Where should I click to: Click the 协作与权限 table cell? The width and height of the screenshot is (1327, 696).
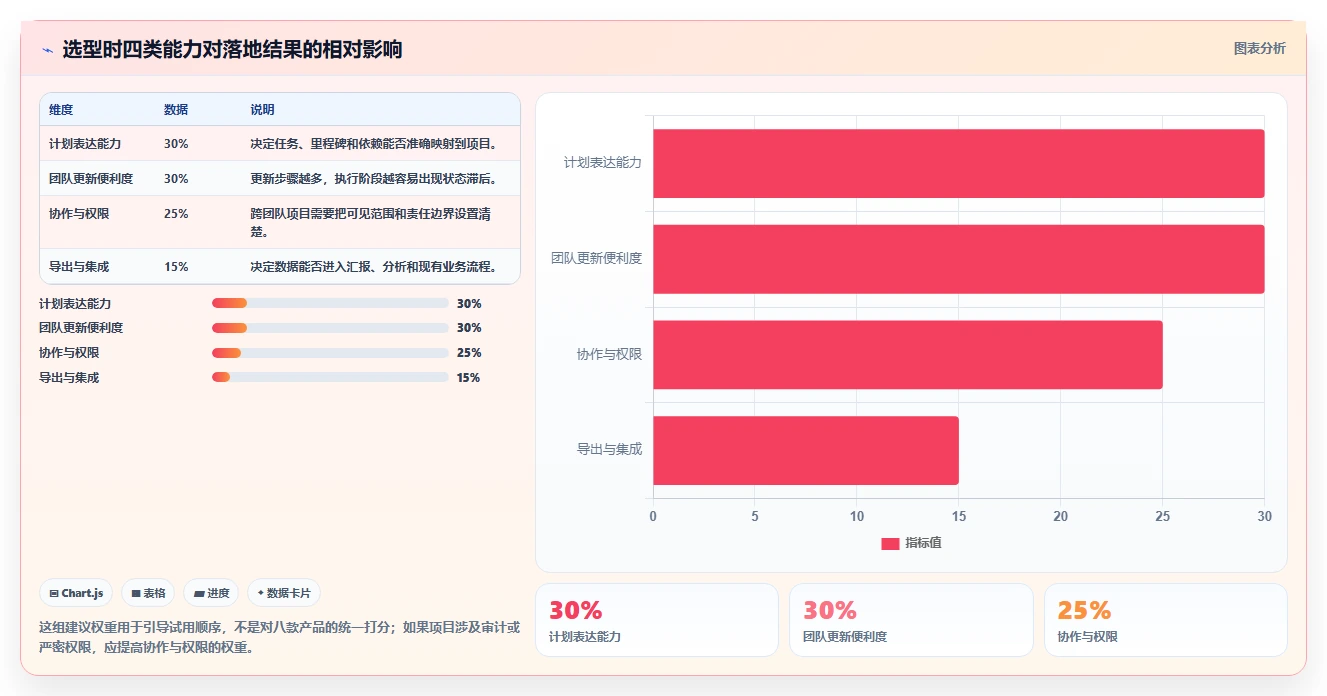point(79,214)
